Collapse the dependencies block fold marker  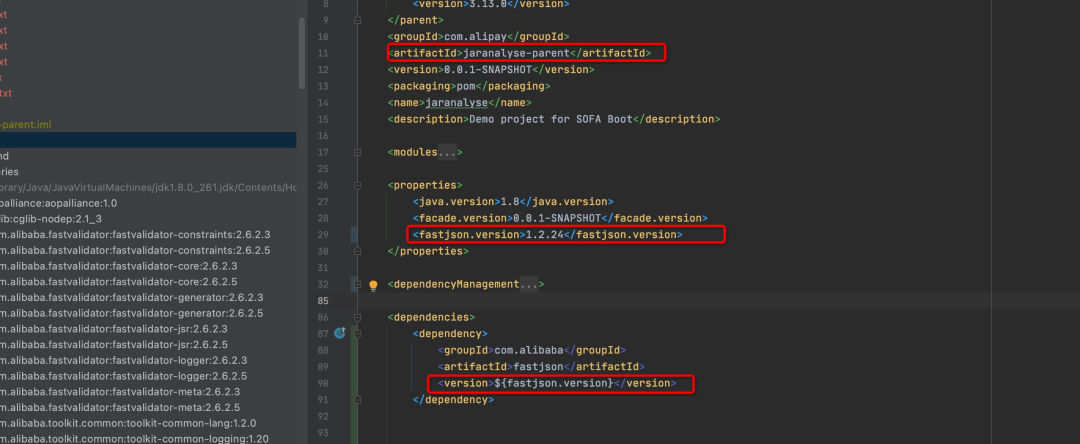click(357, 317)
